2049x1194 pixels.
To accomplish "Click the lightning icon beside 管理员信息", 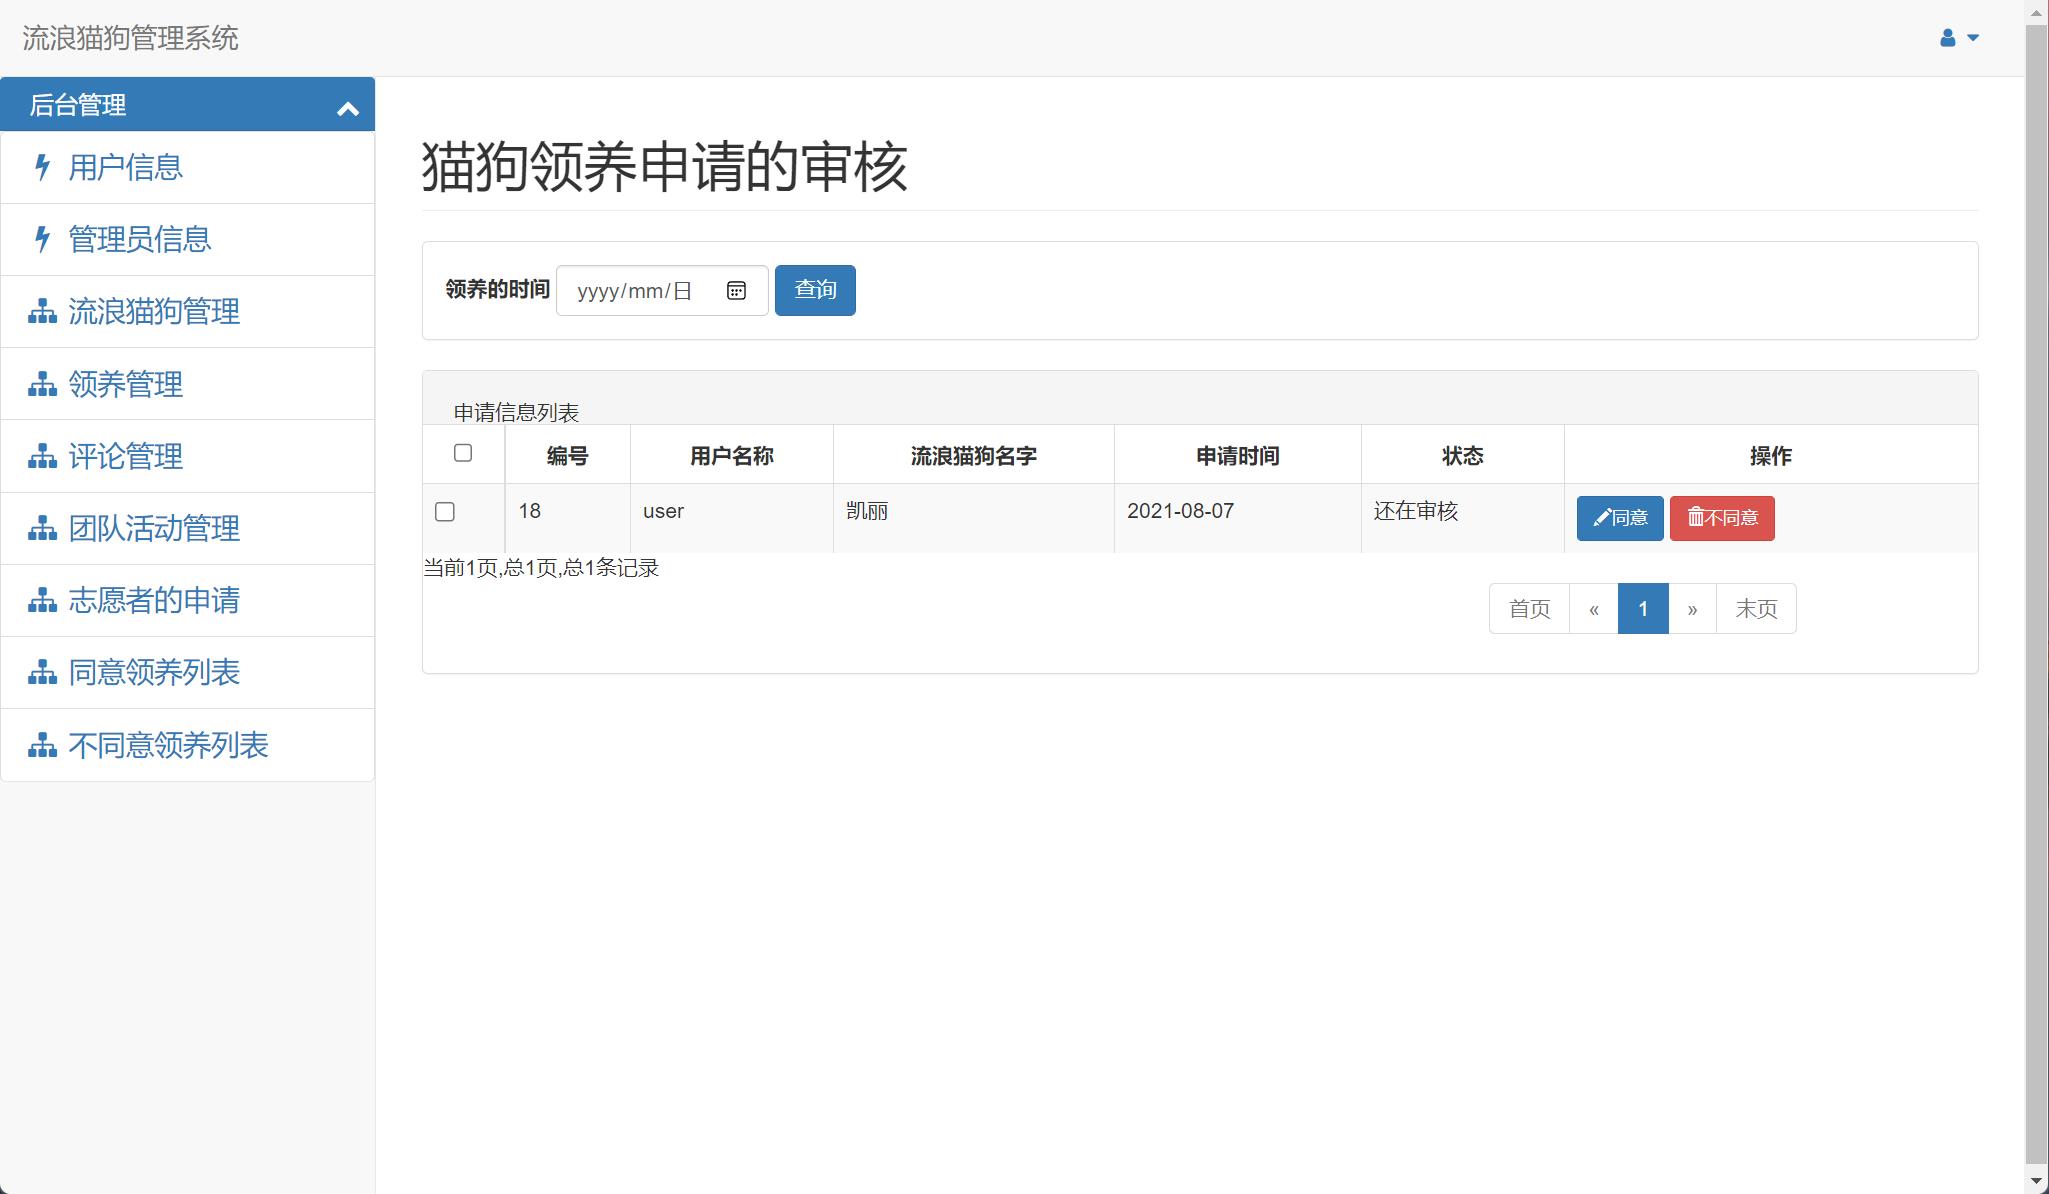I will 41,240.
